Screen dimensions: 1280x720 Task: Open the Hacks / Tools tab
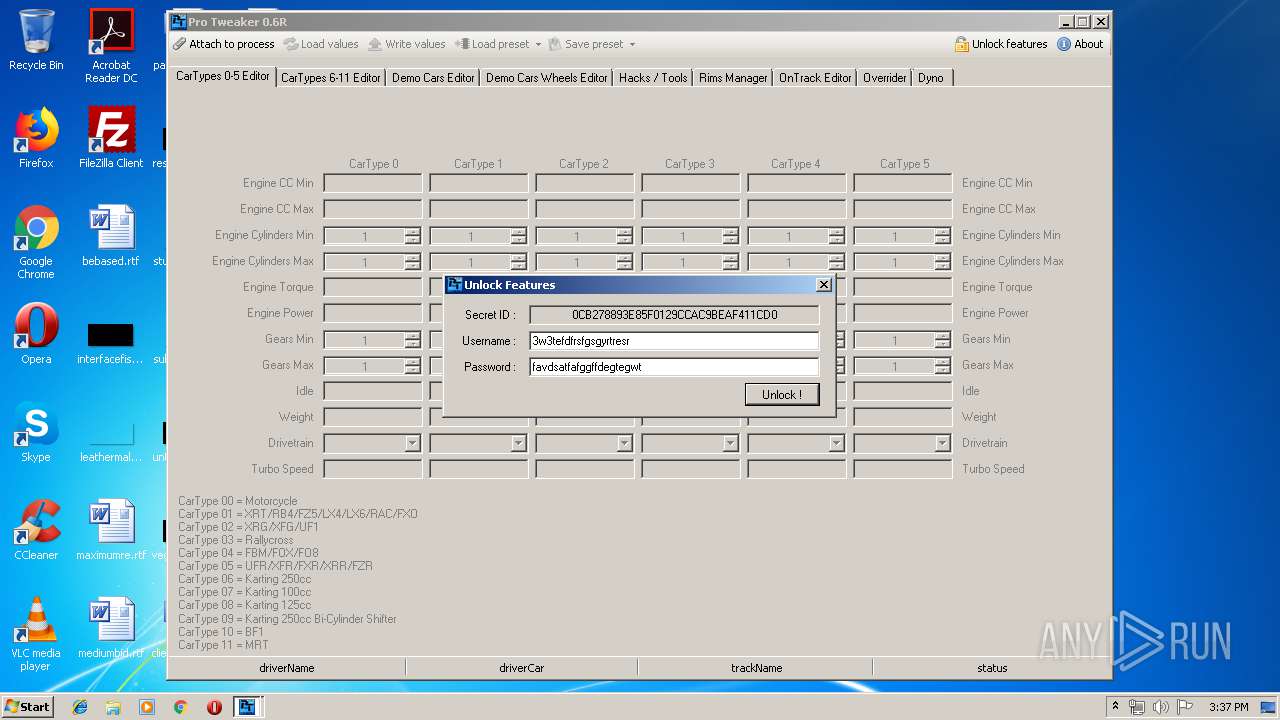coord(653,78)
